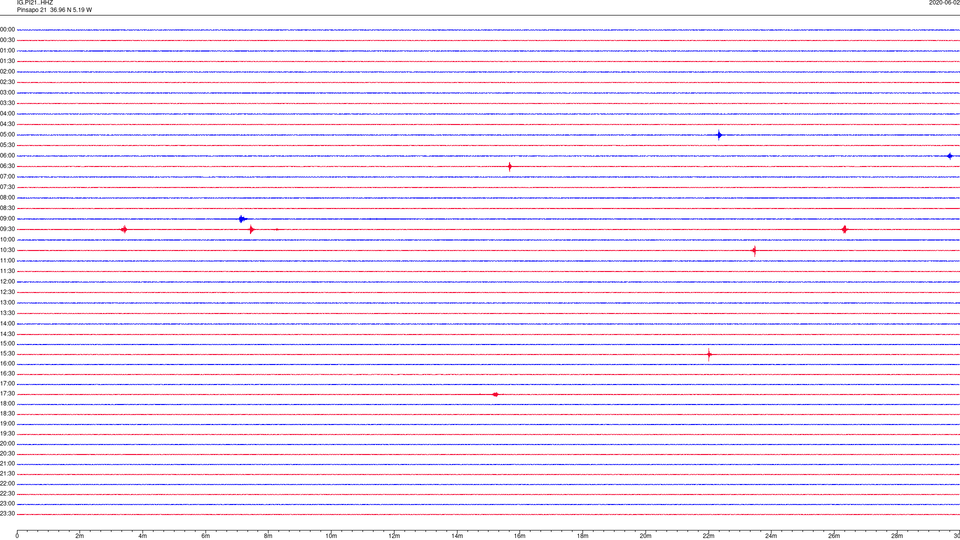Select the 12m tick on the minute axis
Viewport: 960px width, 540px height.
(394, 536)
